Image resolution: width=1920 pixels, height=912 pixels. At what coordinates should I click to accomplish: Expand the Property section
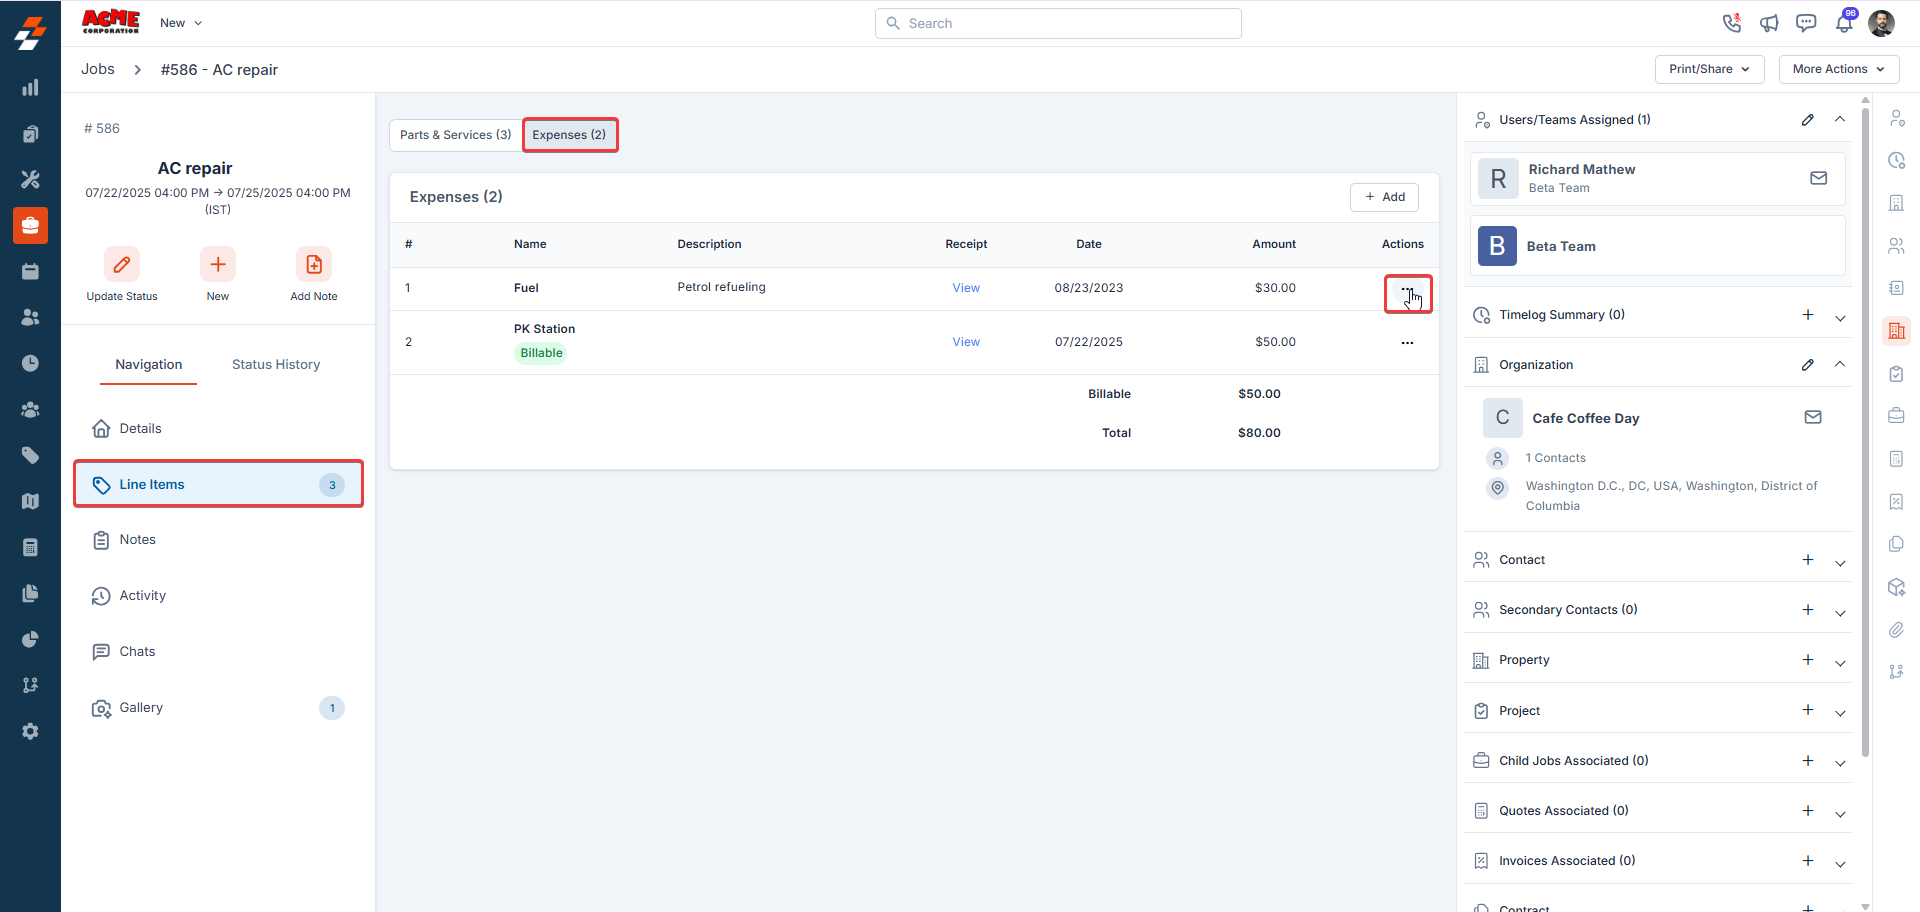[x=1840, y=663]
